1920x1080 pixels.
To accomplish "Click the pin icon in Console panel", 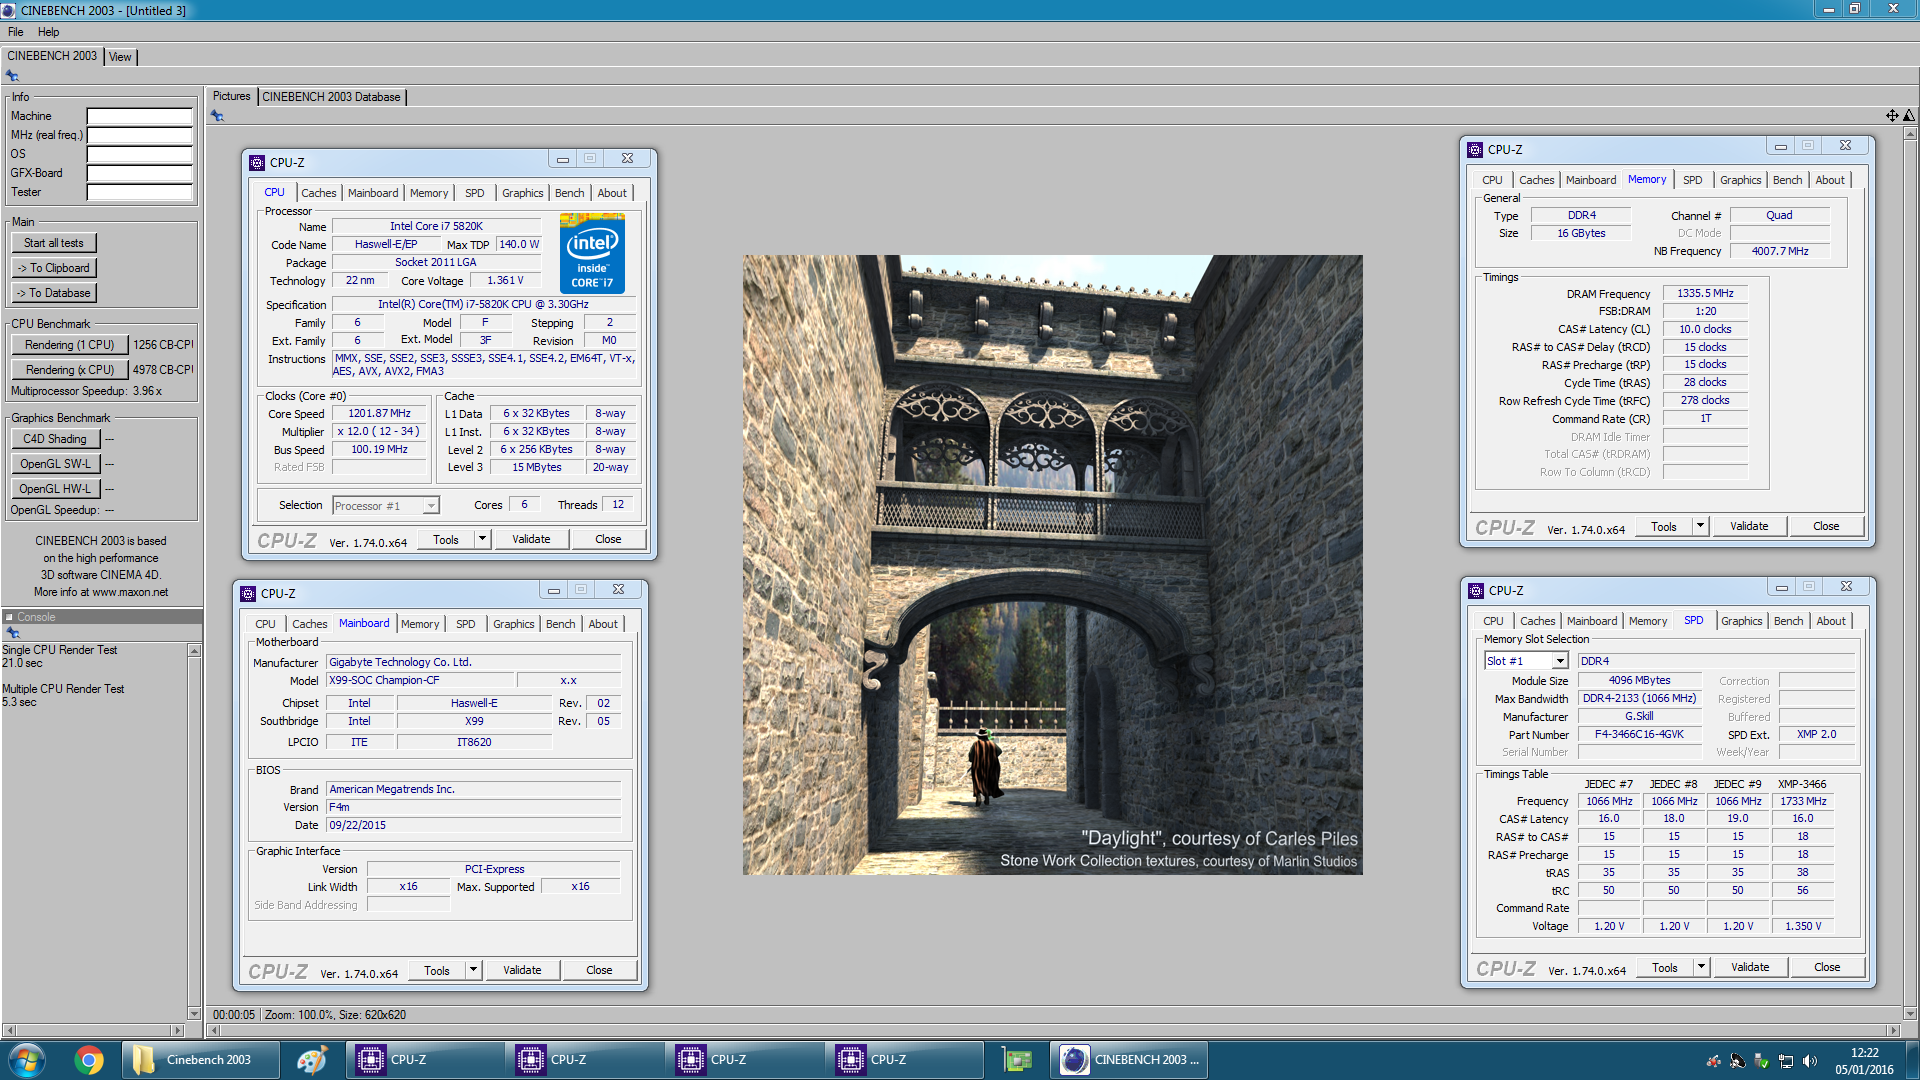I will click(x=12, y=633).
